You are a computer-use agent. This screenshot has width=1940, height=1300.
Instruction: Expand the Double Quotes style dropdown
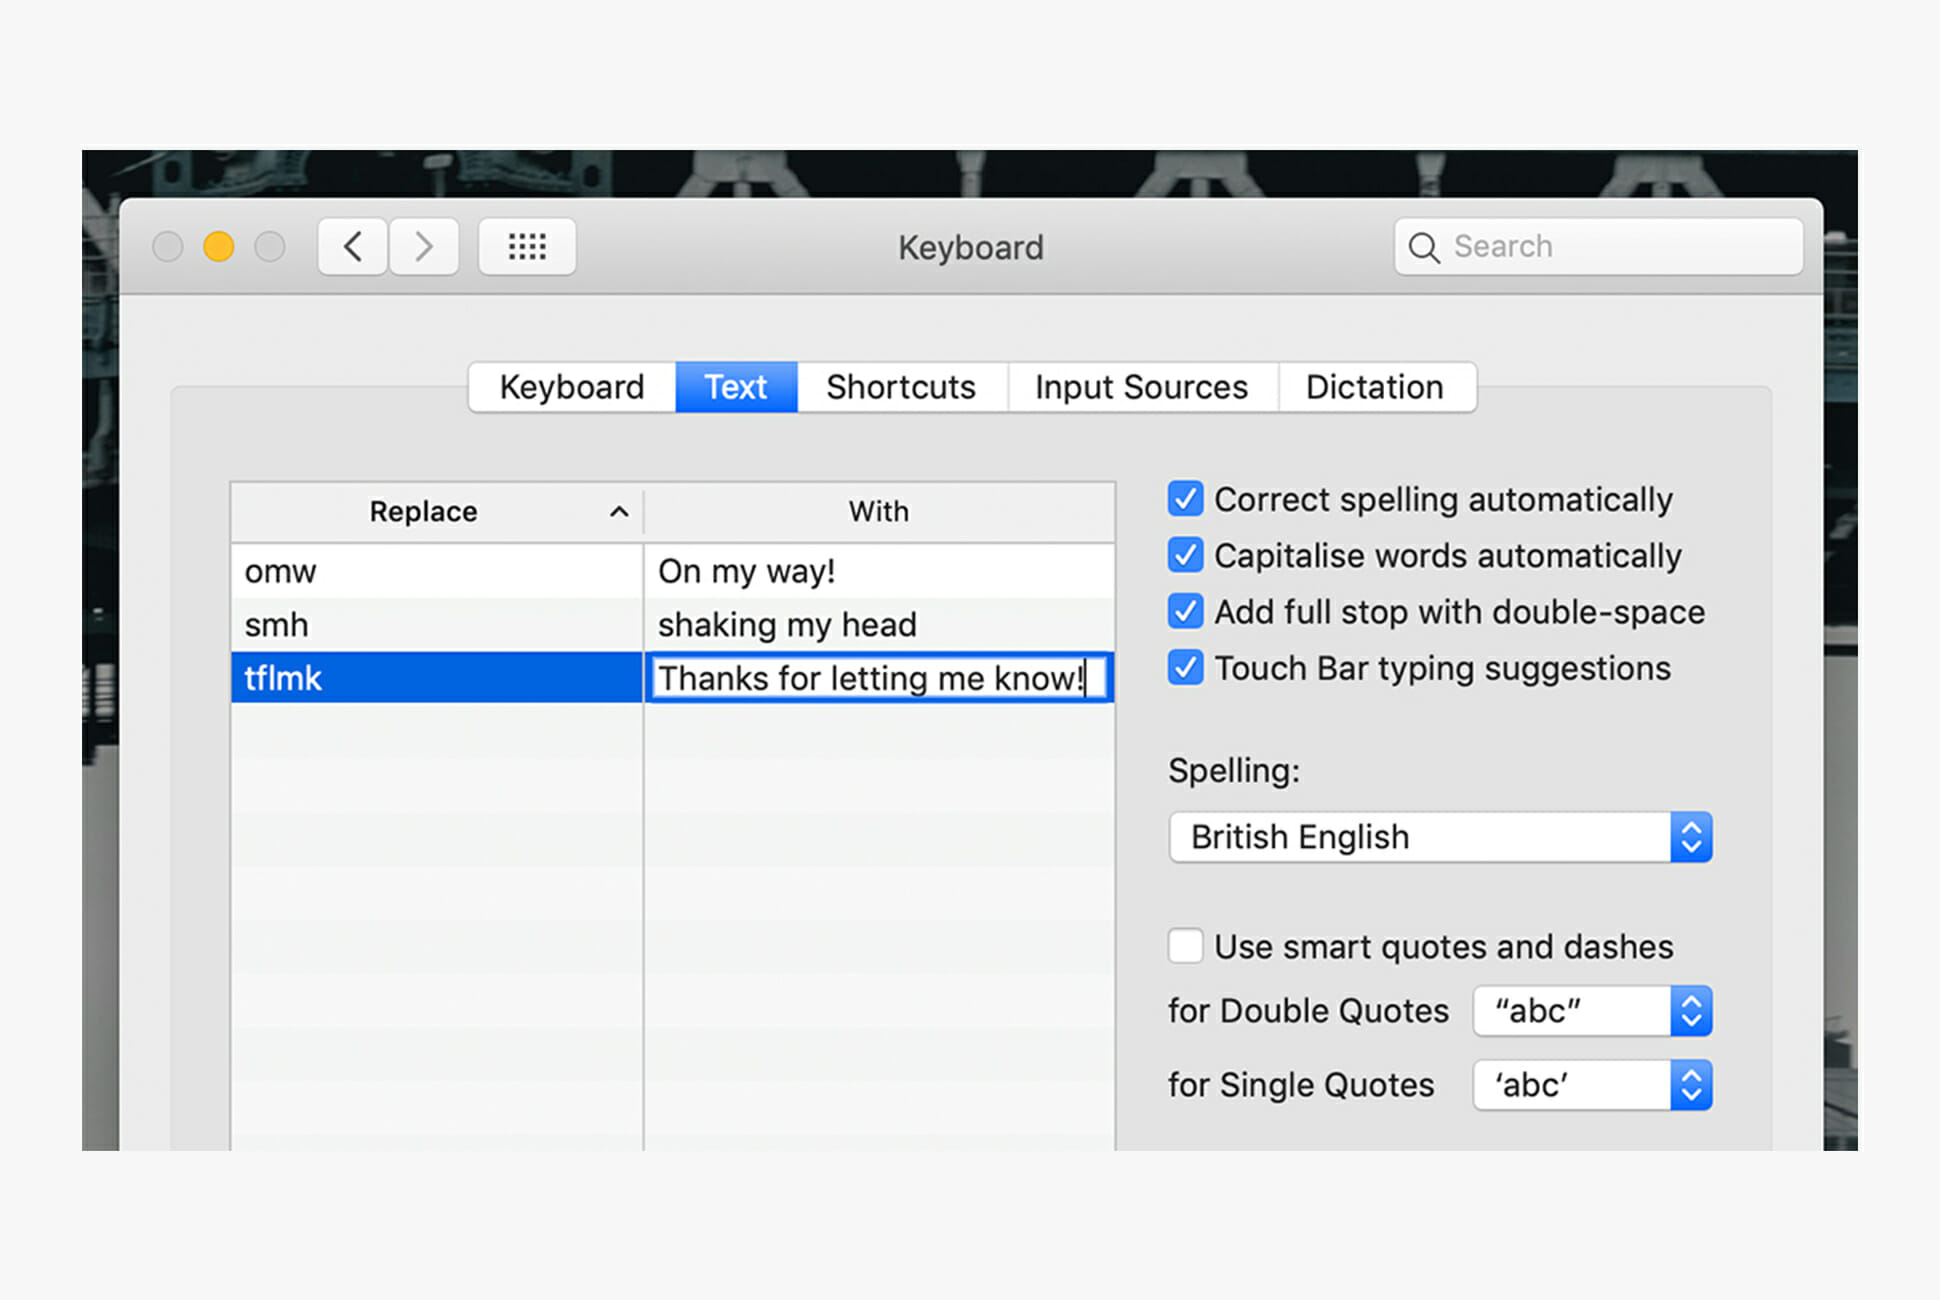(x=1592, y=1011)
